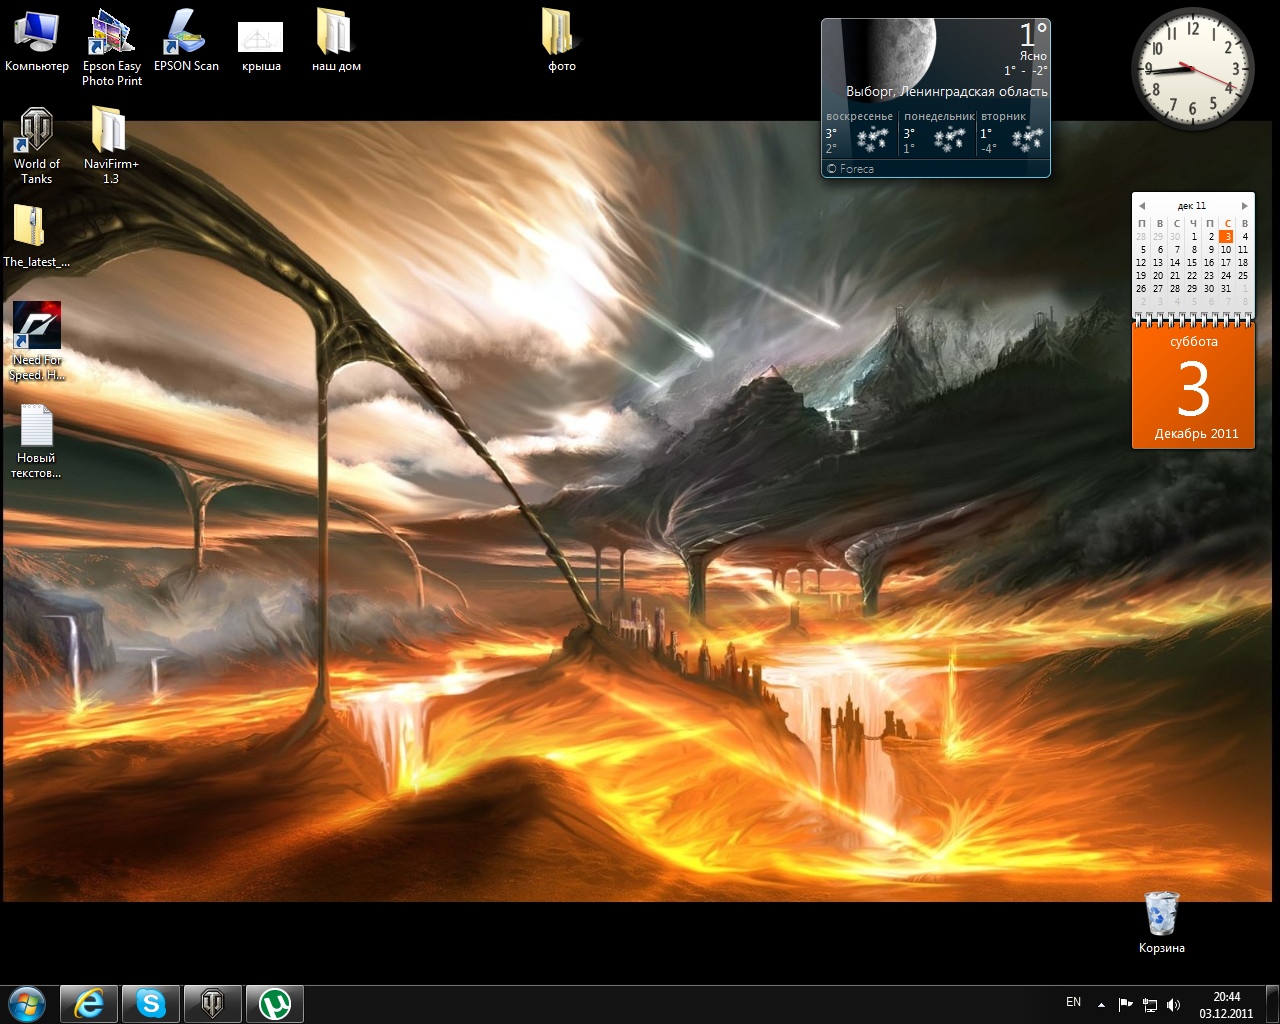Select the EPSON Scan shortcut

pyautogui.click(x=186, y=41)
